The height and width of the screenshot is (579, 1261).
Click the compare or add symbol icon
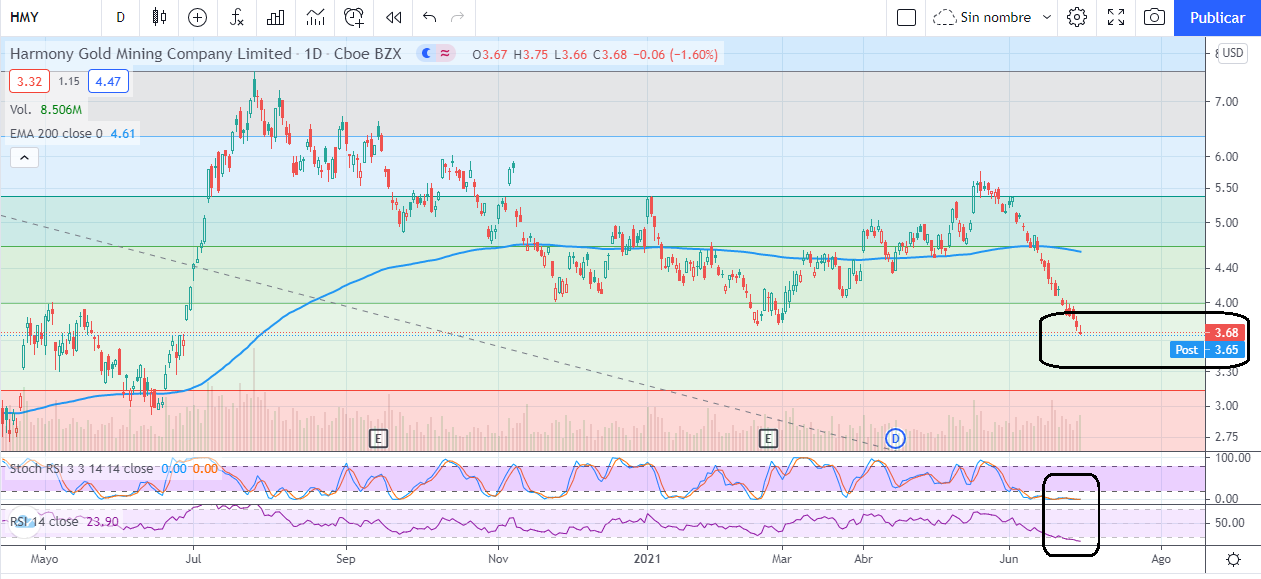click(197, 17)
